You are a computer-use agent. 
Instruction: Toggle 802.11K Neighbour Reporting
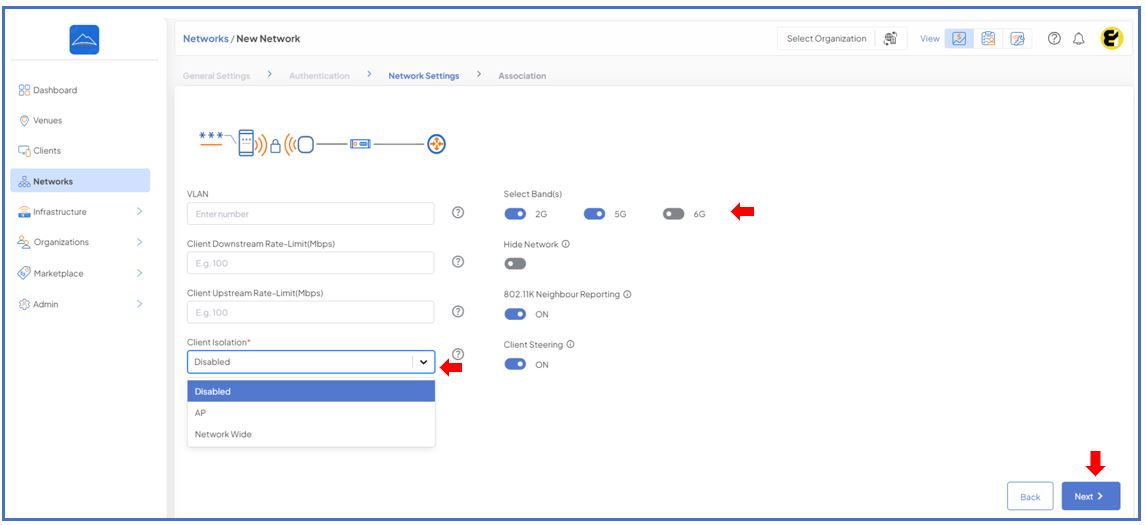pos(515,314)
